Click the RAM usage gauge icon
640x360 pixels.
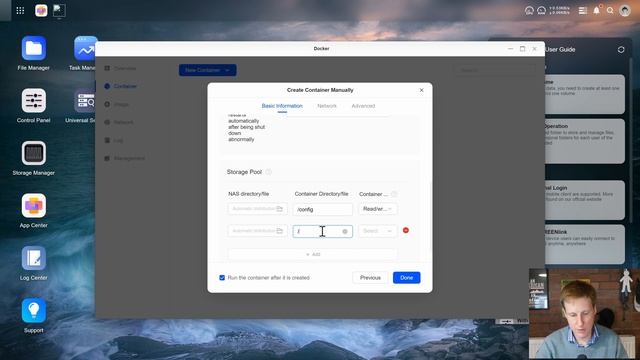coord(542,11)
